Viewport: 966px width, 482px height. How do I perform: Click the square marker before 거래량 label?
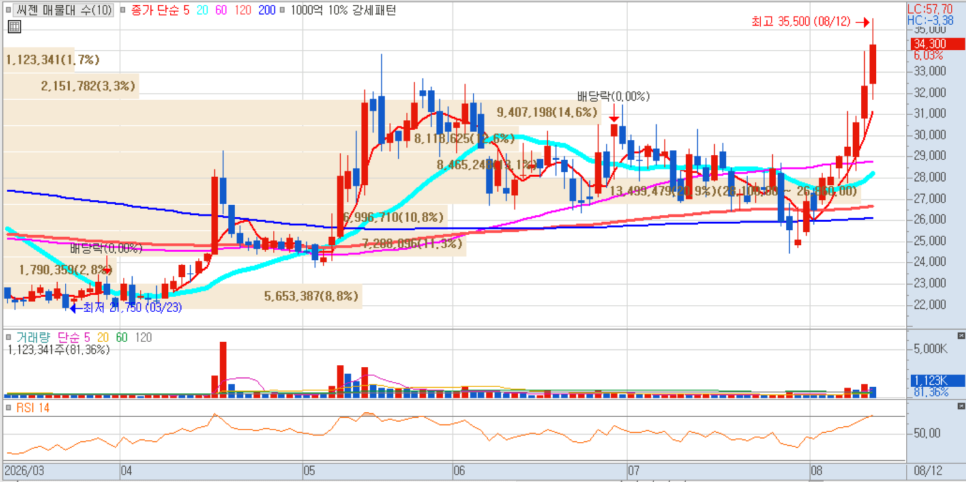pos(8,337)
